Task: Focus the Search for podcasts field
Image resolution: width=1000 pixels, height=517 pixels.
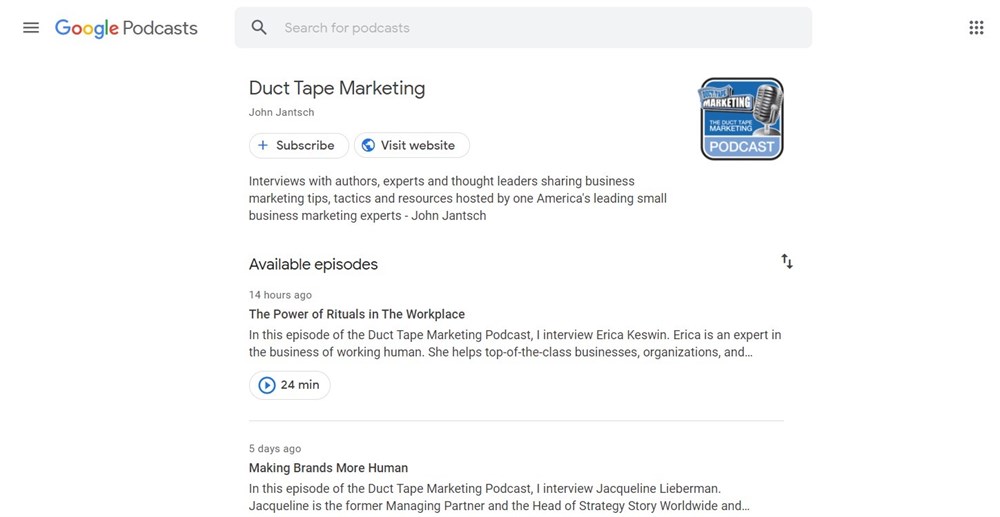Action: click(523, 27)
